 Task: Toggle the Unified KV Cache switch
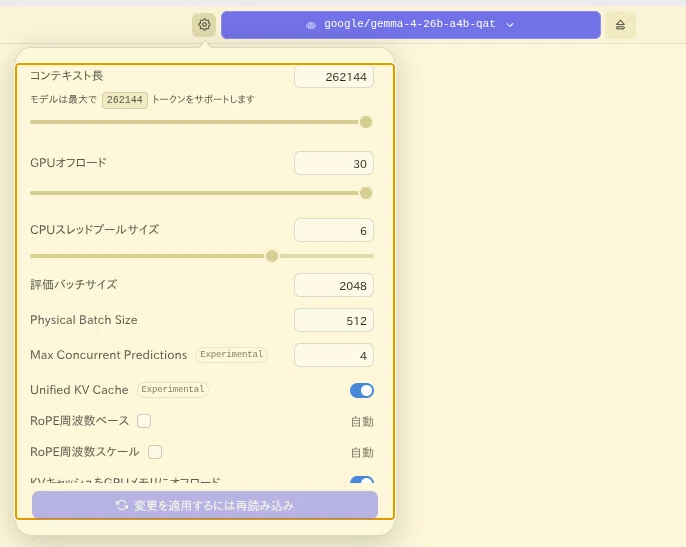click(x=362, y=390)
